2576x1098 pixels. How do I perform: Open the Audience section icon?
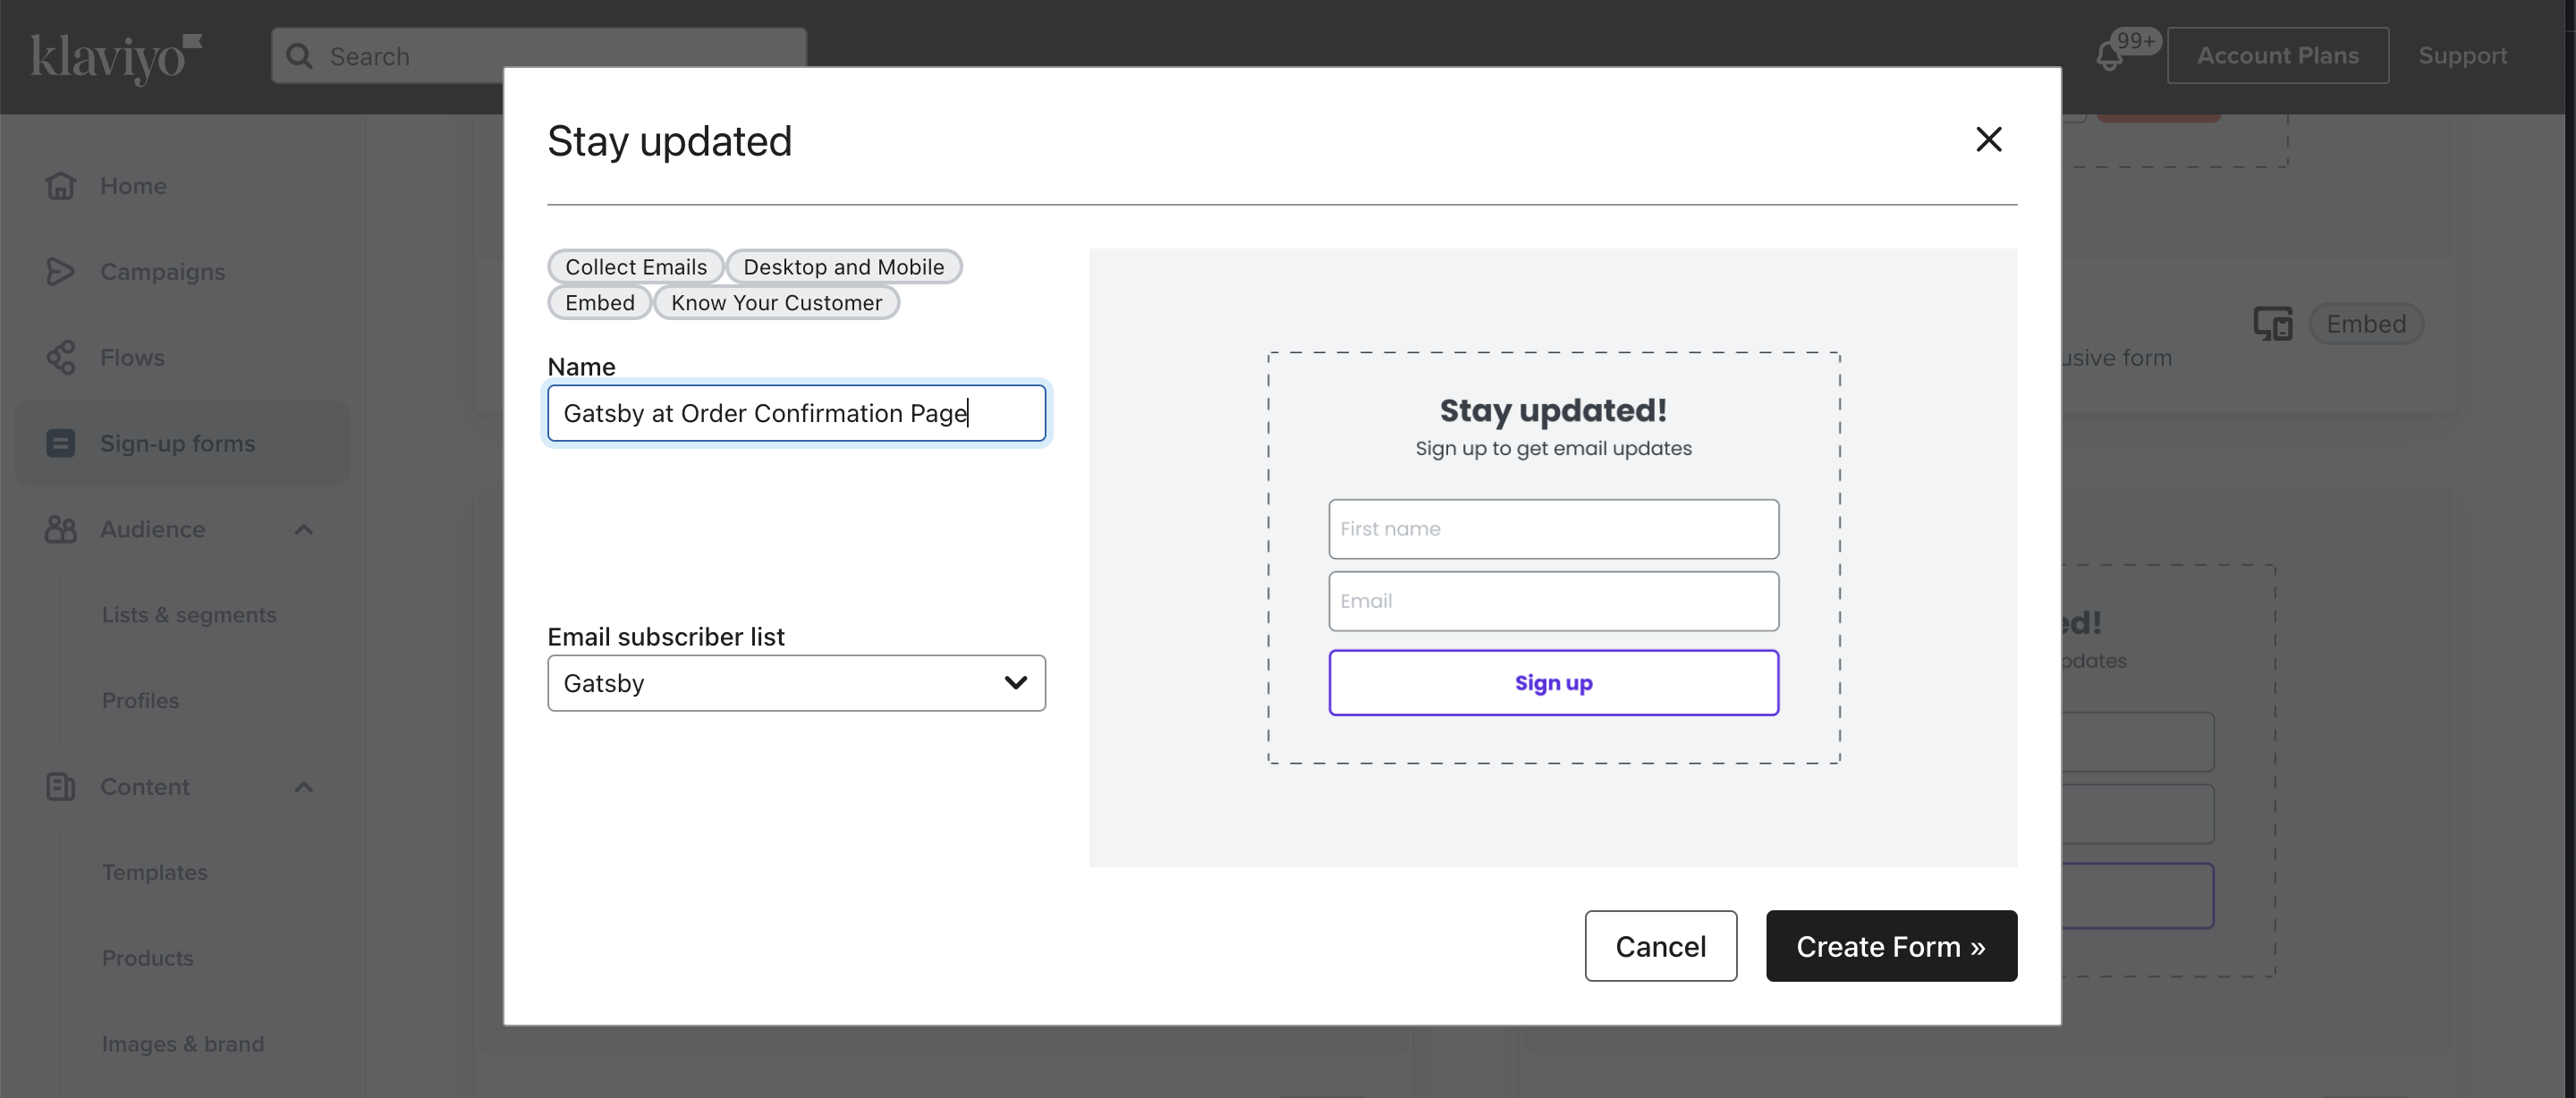60,529
